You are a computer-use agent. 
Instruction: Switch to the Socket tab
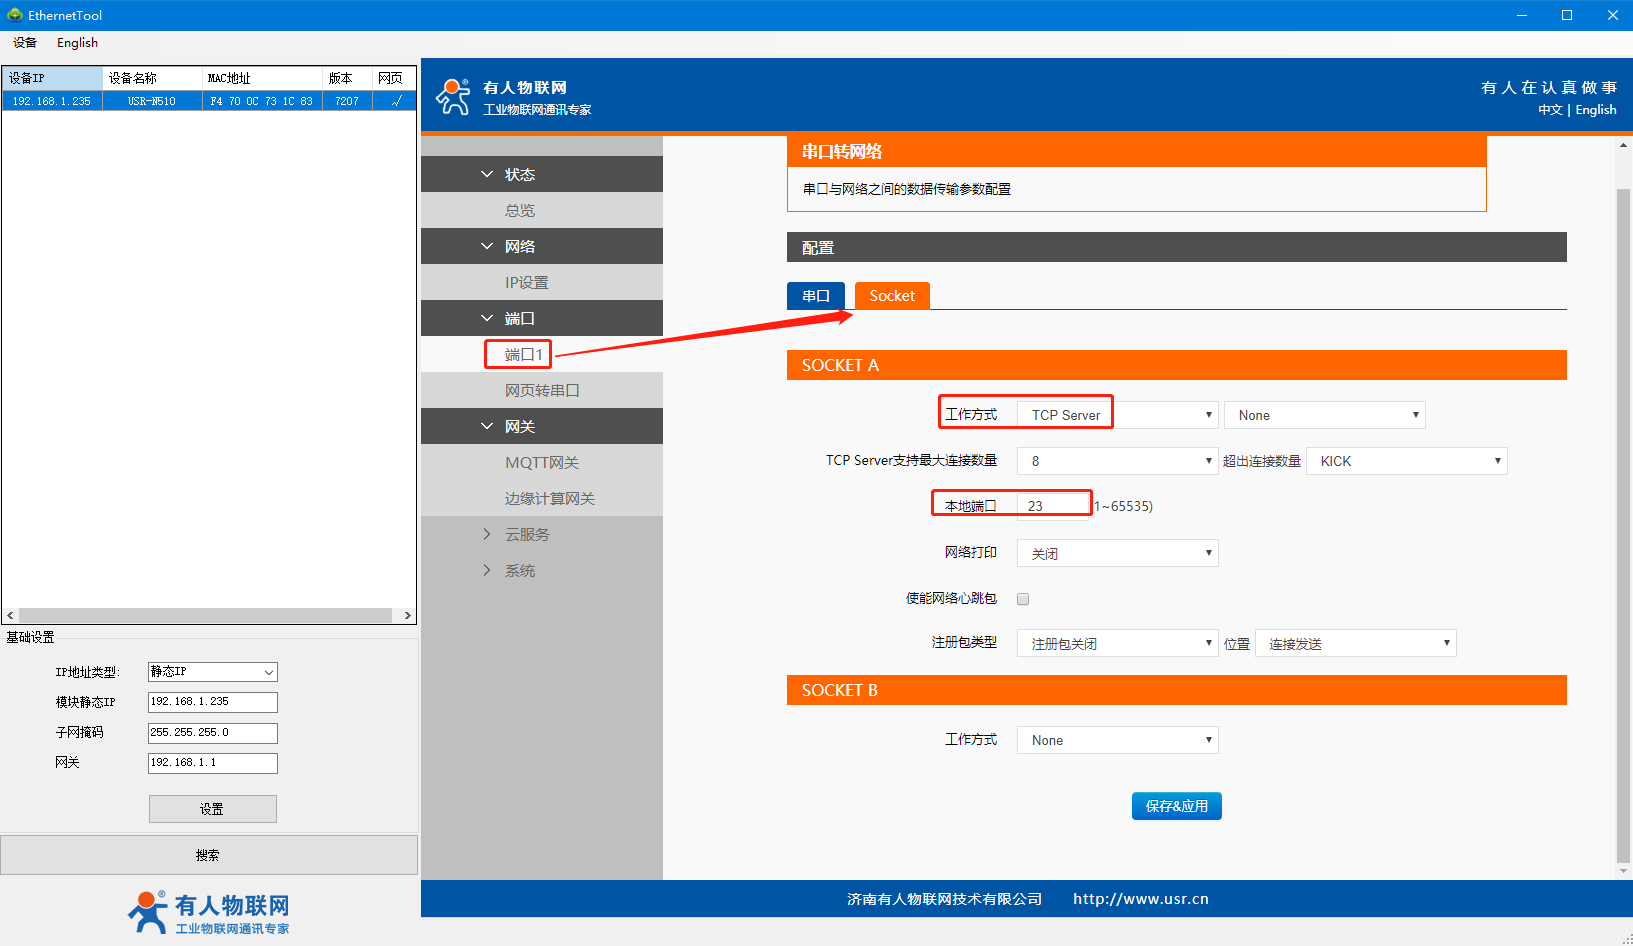click(x=891, y=296)
